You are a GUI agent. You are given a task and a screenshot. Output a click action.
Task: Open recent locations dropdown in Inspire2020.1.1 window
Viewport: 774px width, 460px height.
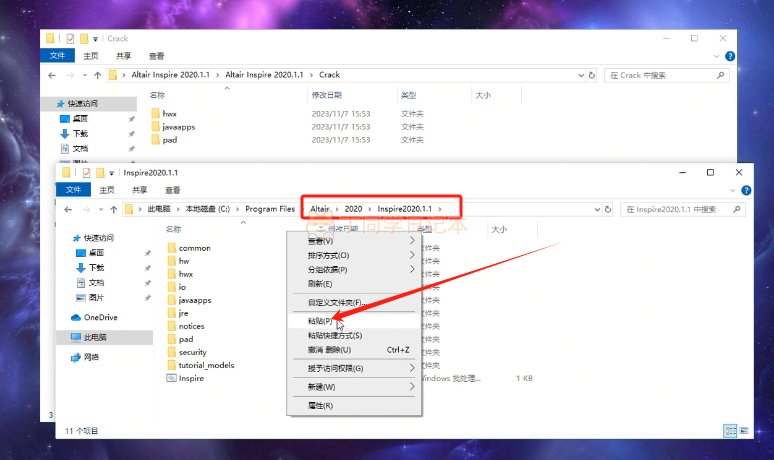(101, 209)
